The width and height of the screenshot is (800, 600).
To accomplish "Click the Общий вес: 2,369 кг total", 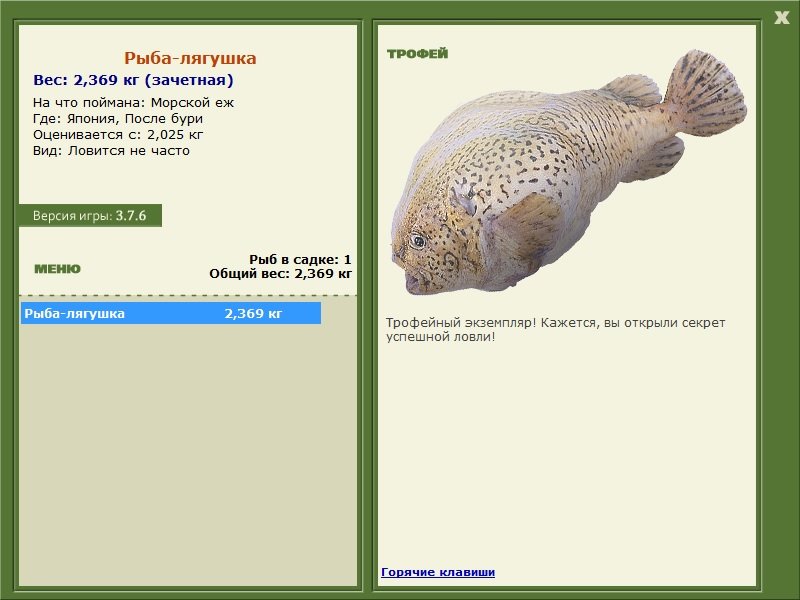I will pyautogui.click(x=280, y=273).
